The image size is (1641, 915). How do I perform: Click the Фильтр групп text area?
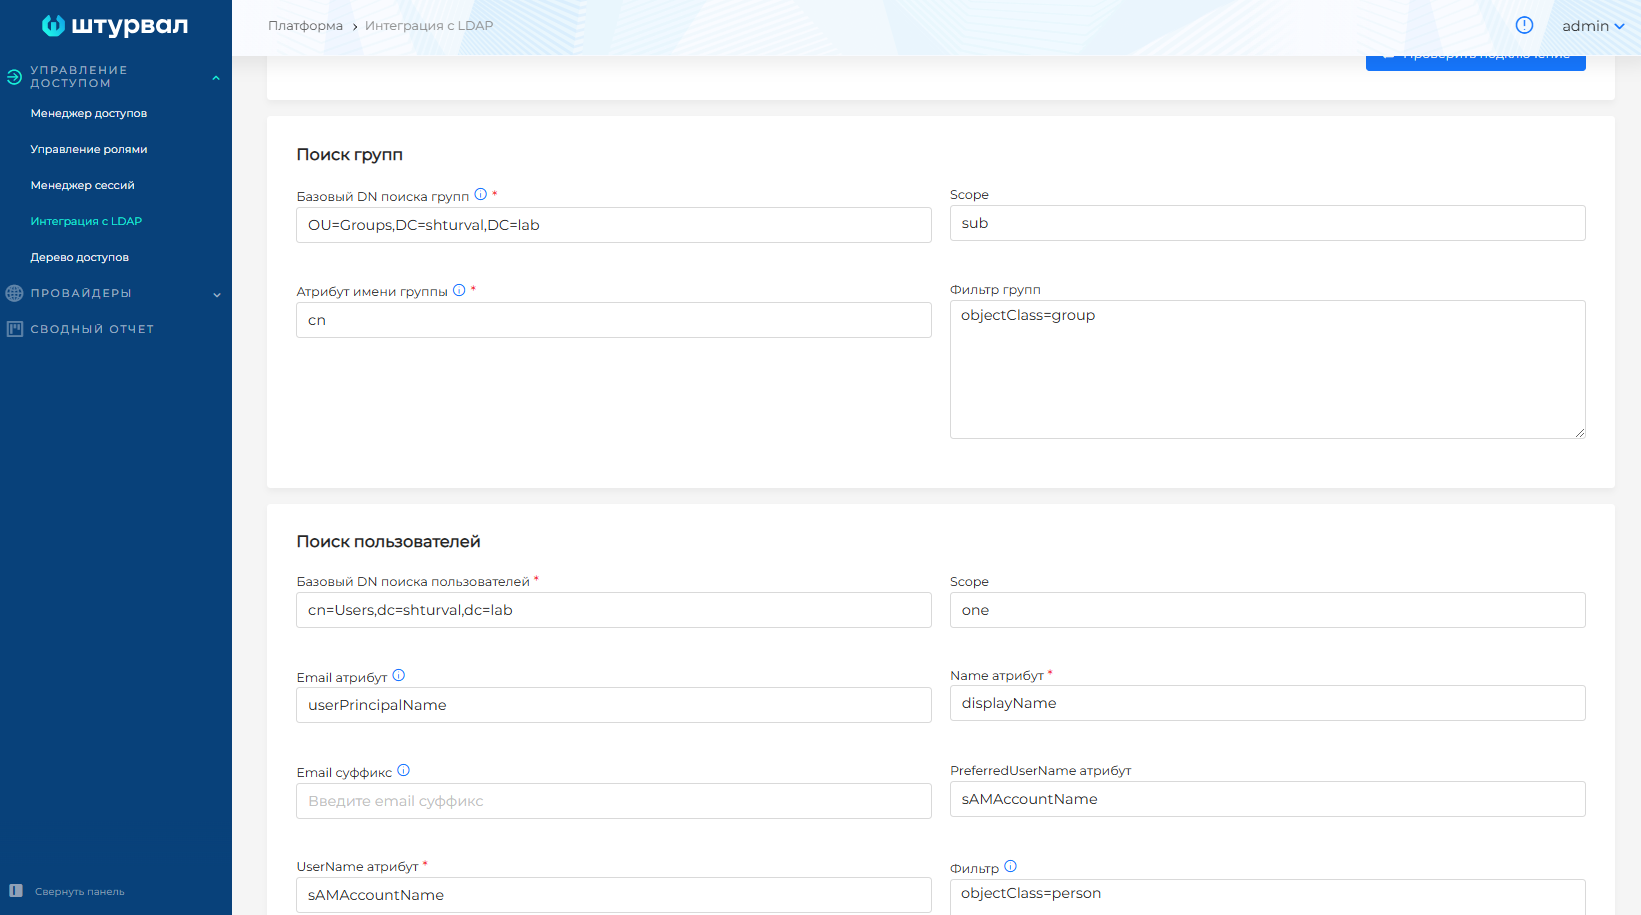pyautogui.click(x=1267, y=369)
